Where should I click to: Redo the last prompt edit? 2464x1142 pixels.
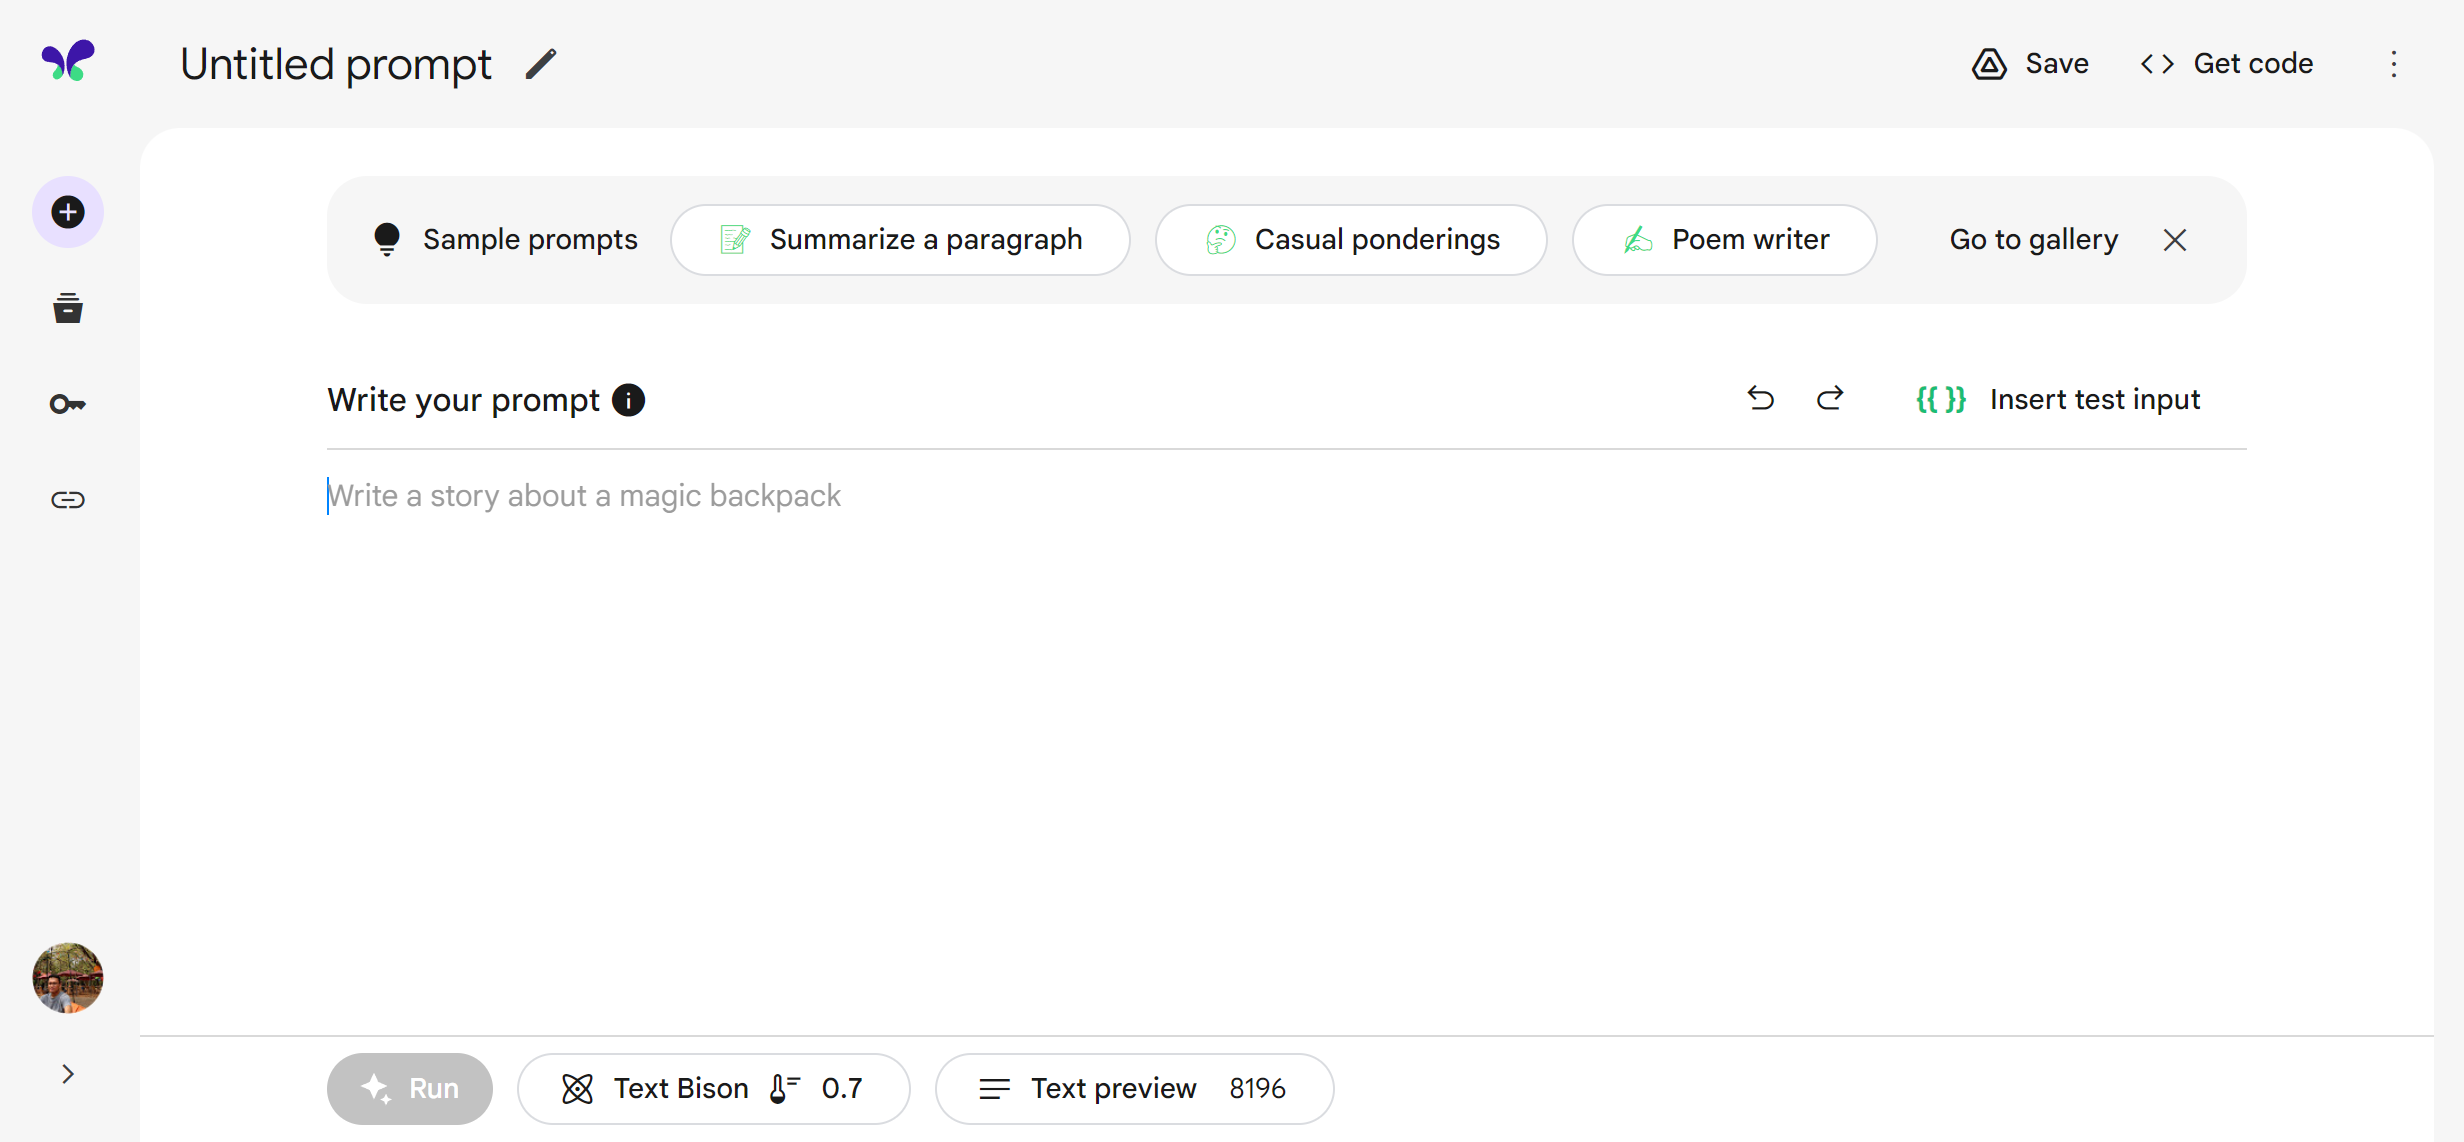point(1830,399)
